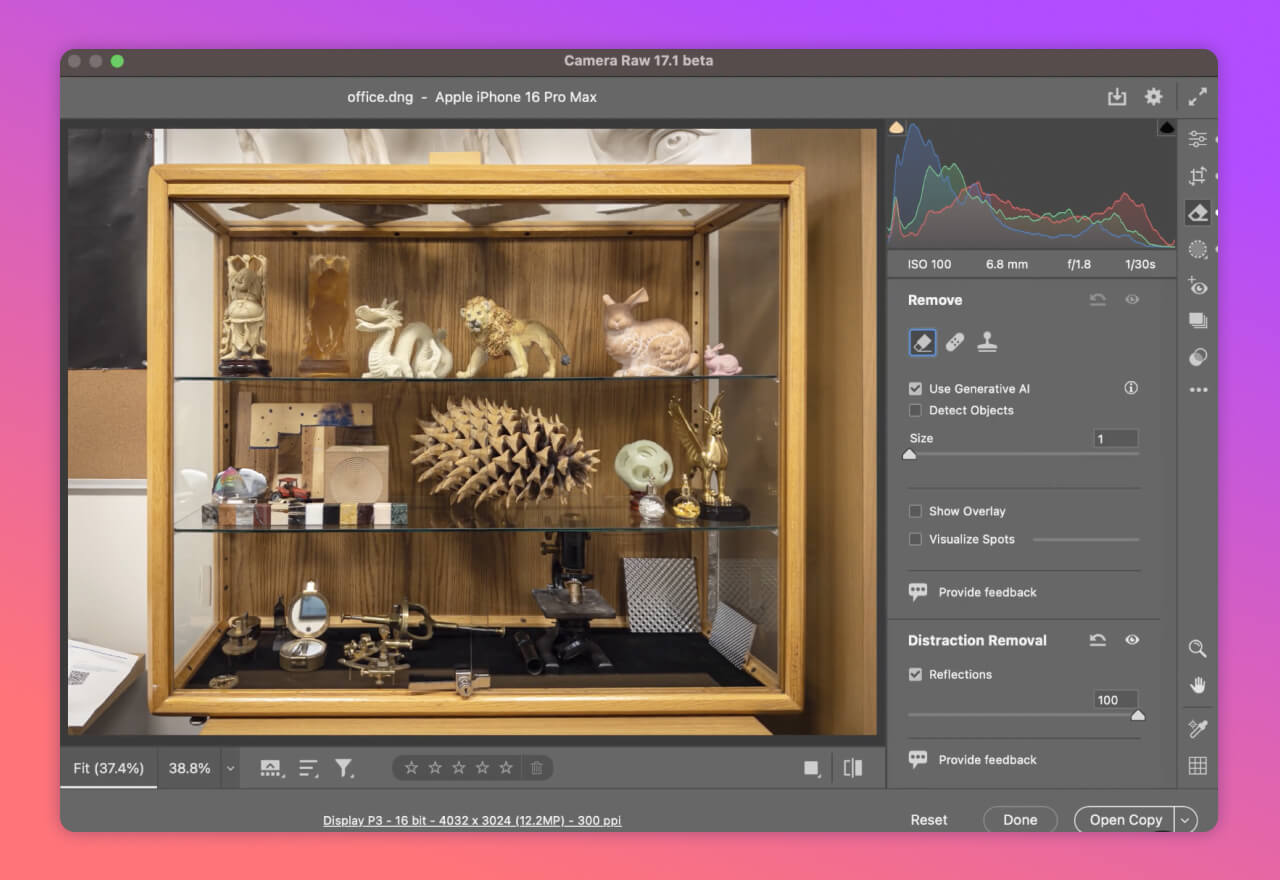Enable Show Overlay
This screenshot has width=1280, height=880.
point(914,511)
